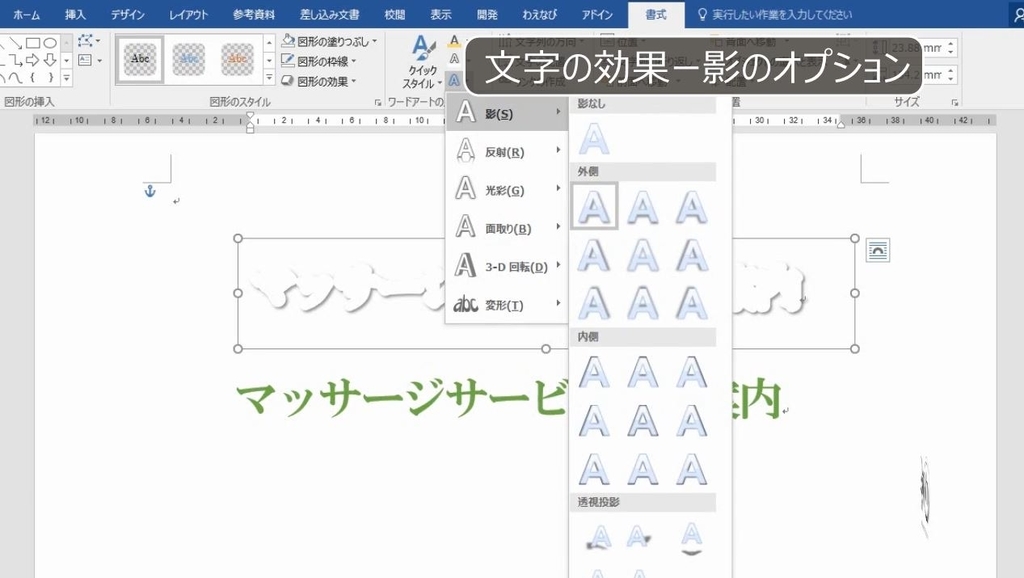Screen dimensions: 1024x578
Task: Open the 図形のスタイル dialog launcher
Action: tap(377, 103)
